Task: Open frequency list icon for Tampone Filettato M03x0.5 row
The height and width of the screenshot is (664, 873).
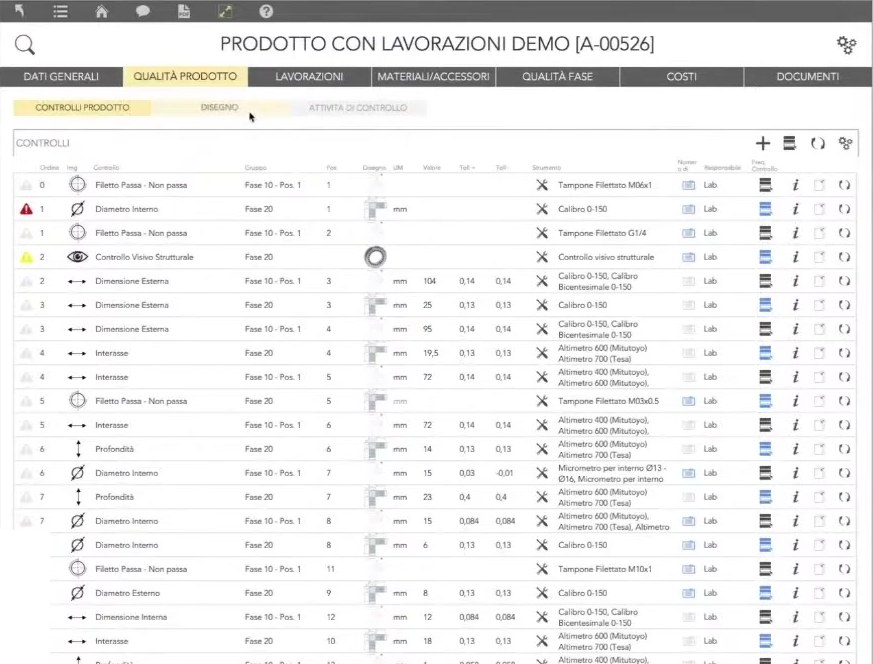Action: point(766,401)
